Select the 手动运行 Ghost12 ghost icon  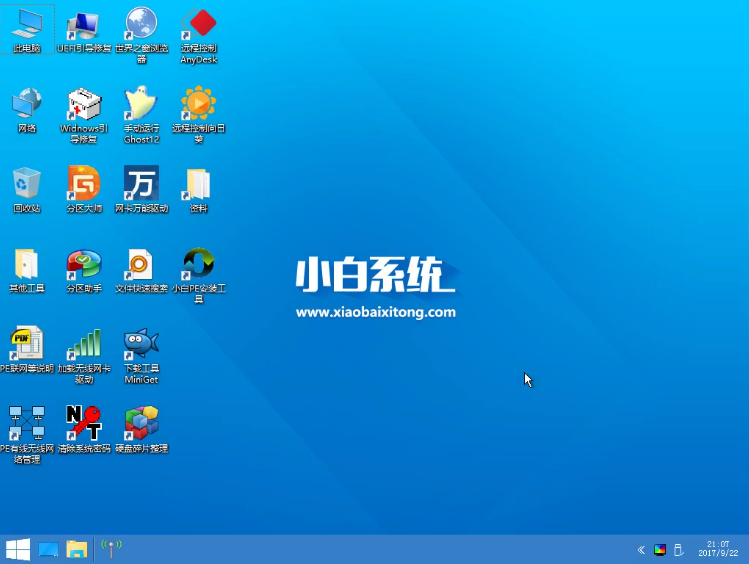tap(141, 103)
